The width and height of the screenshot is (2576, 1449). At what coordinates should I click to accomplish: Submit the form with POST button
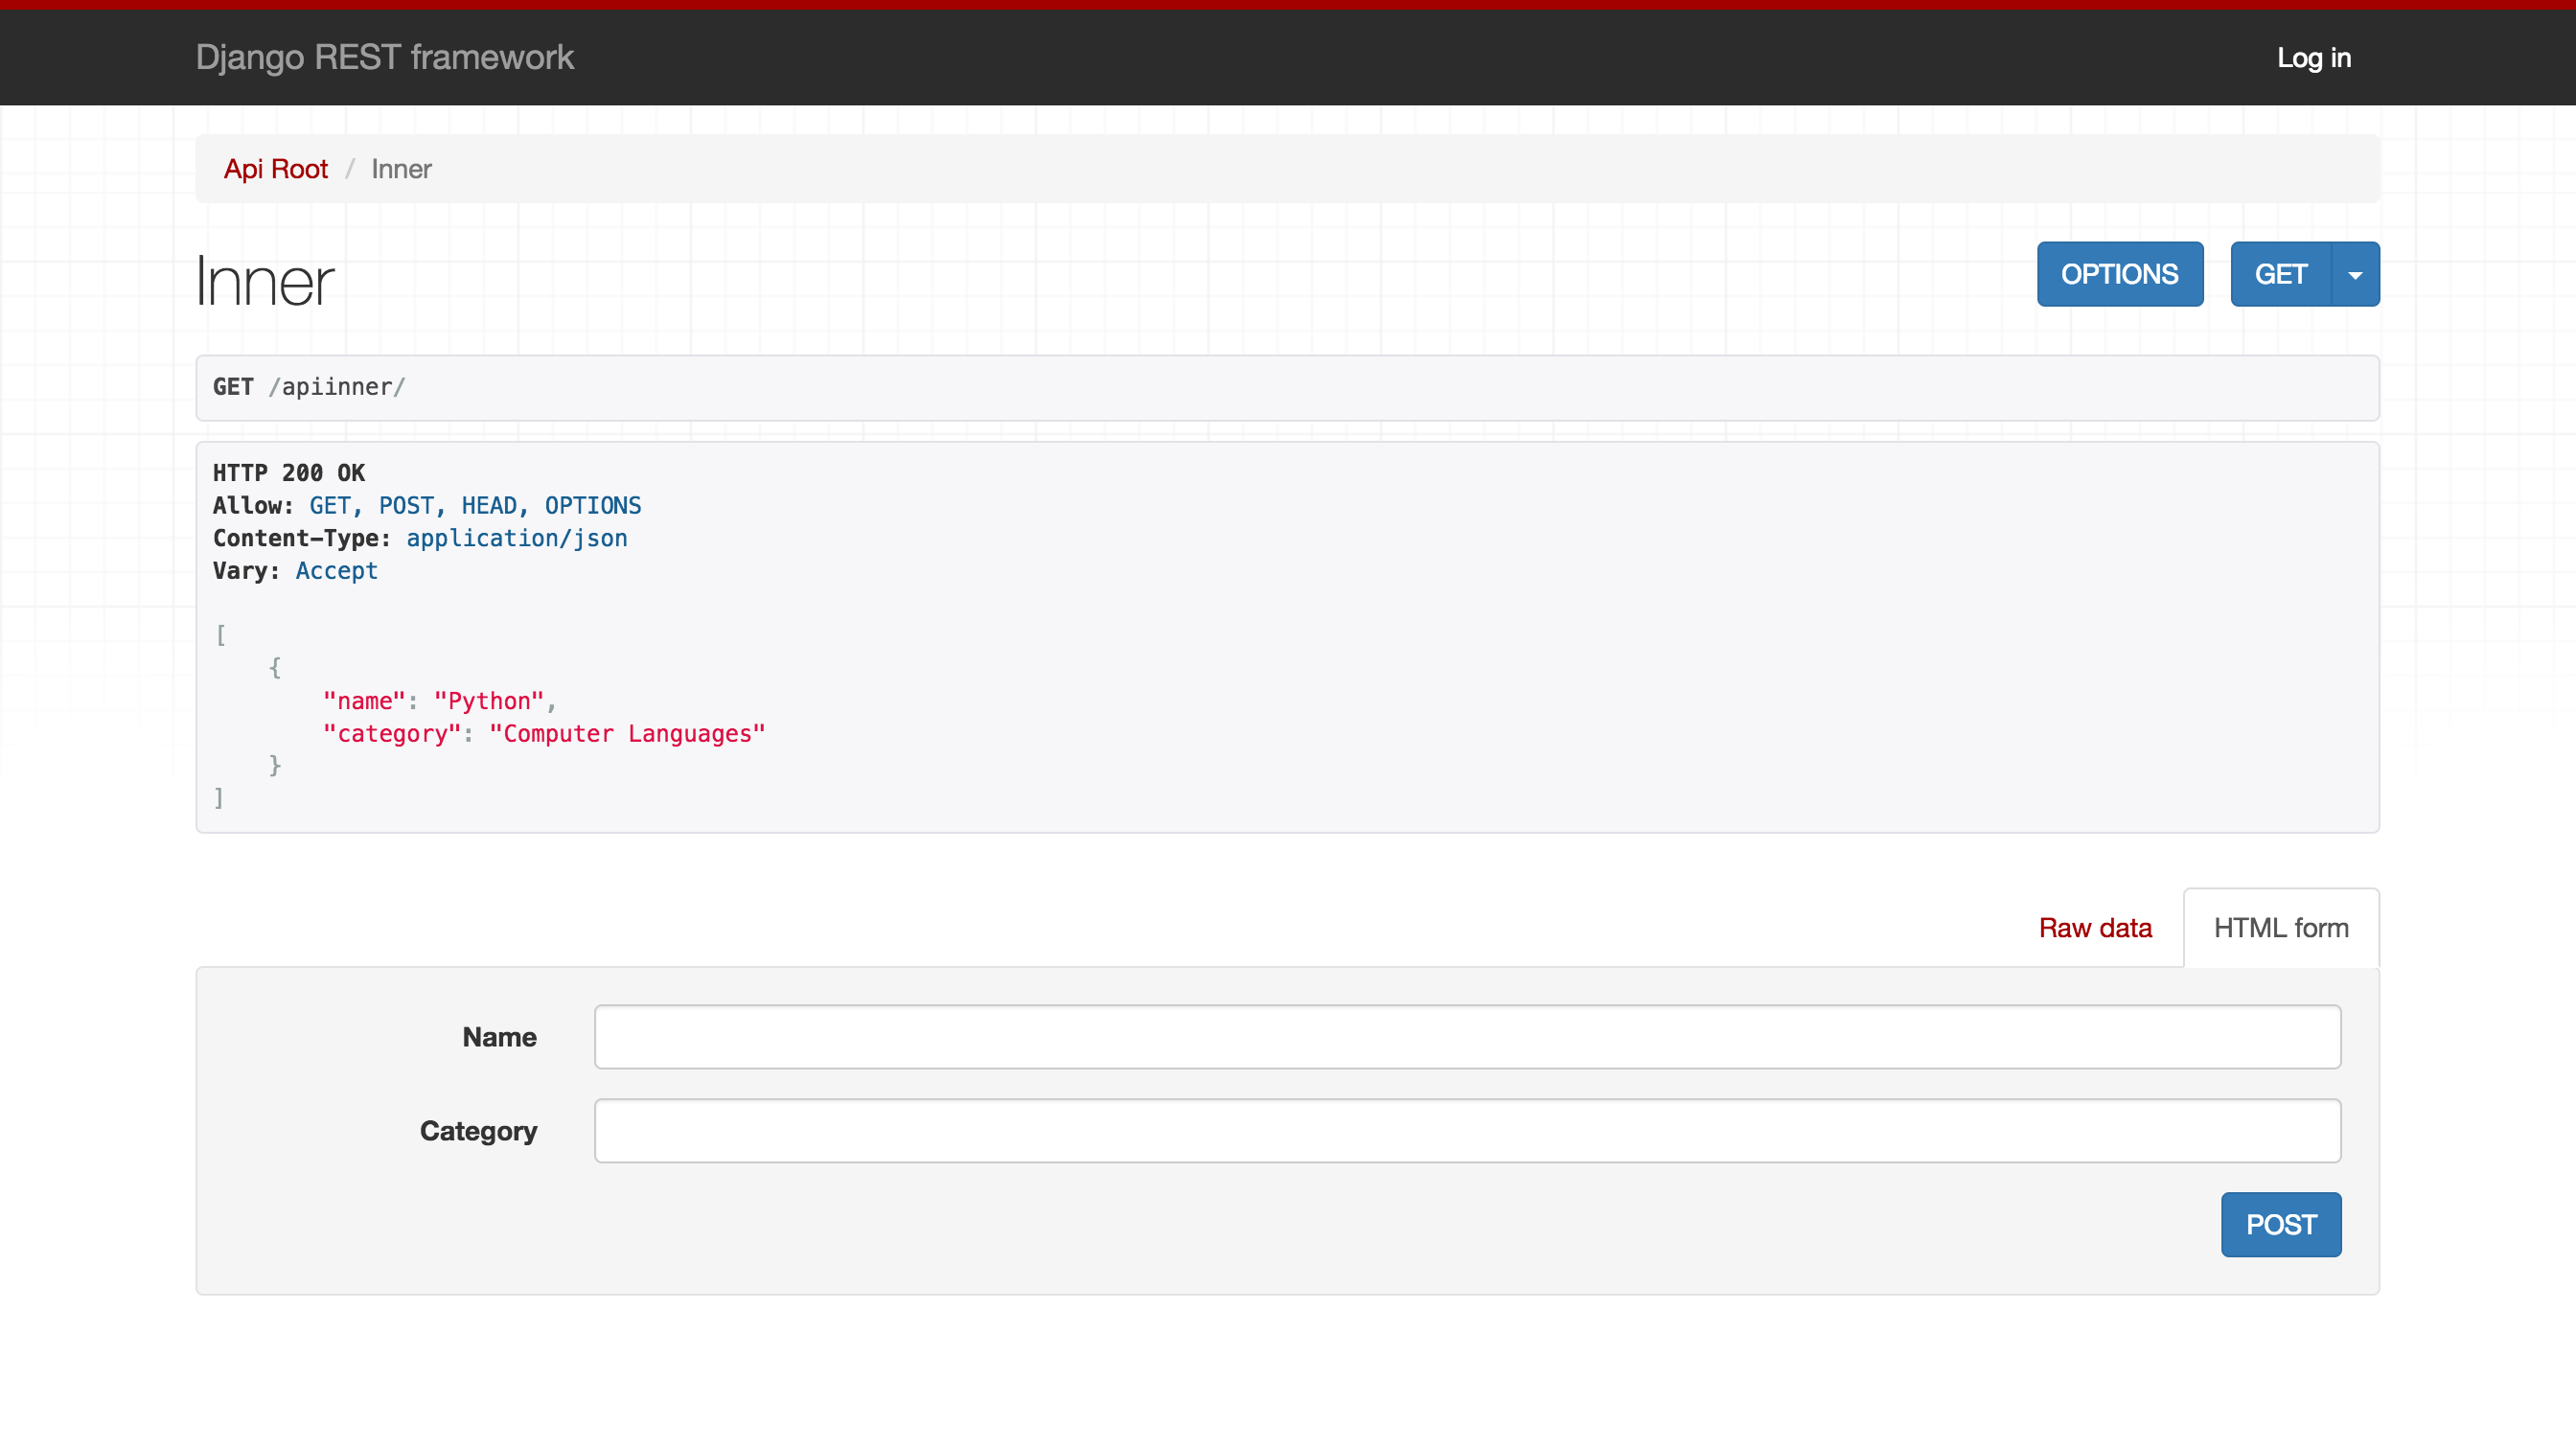(x=2280, y=1224)
